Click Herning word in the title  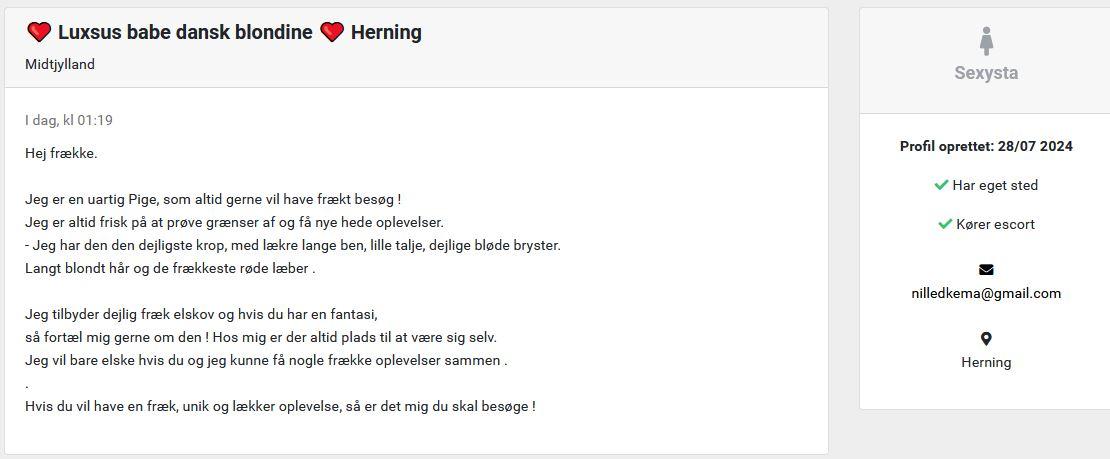386,33
